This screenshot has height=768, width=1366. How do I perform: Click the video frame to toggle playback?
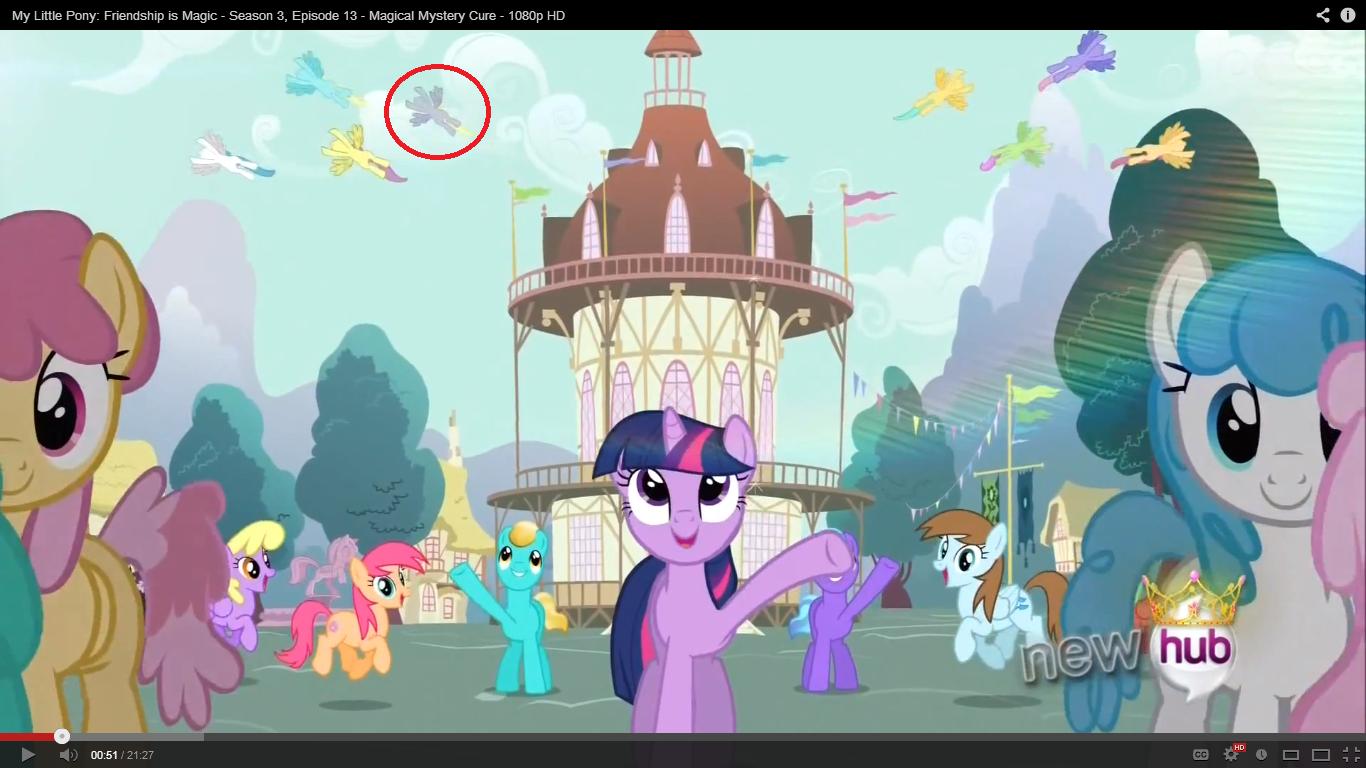point(683,380)
